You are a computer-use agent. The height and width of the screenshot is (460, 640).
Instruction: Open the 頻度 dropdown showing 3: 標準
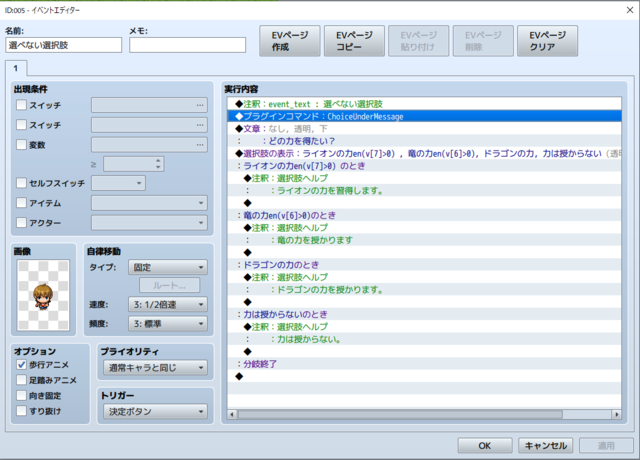coord(168,324)
